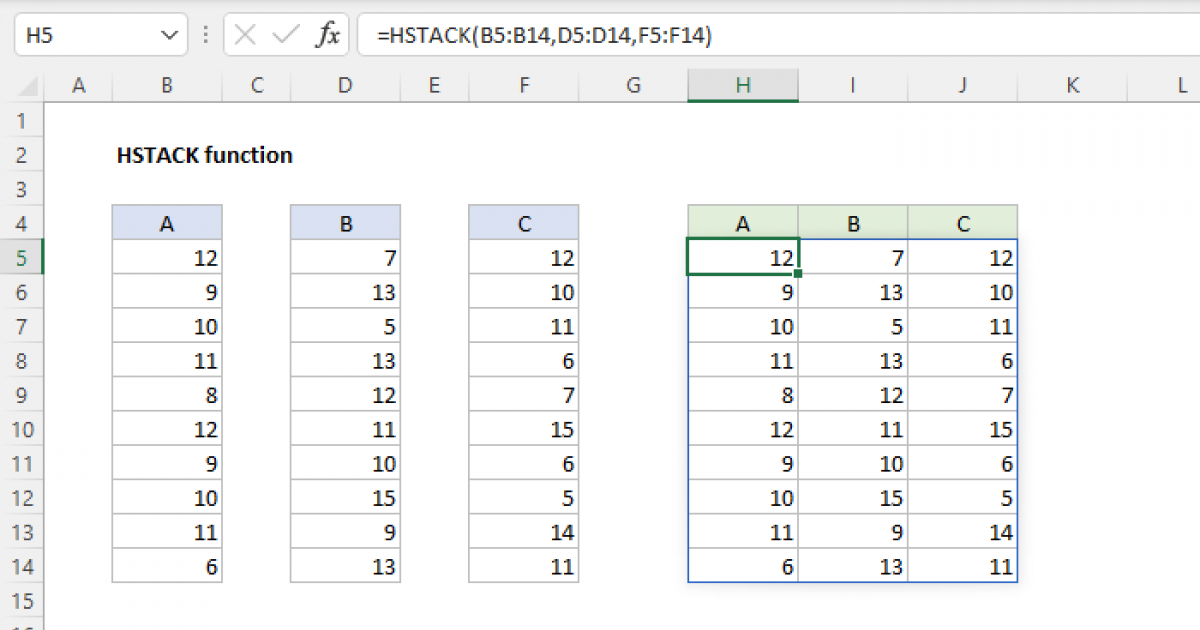Select column H by its header

(743, 86)
